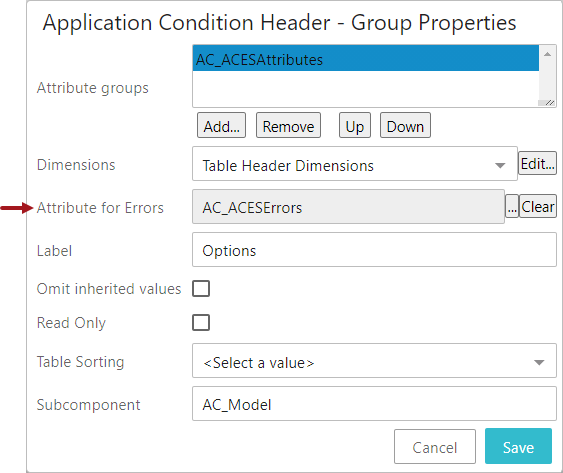This screenshot has width=563, height=473.
Task: Click the resize grip of Attribute groups list
Action: point(549,103)
